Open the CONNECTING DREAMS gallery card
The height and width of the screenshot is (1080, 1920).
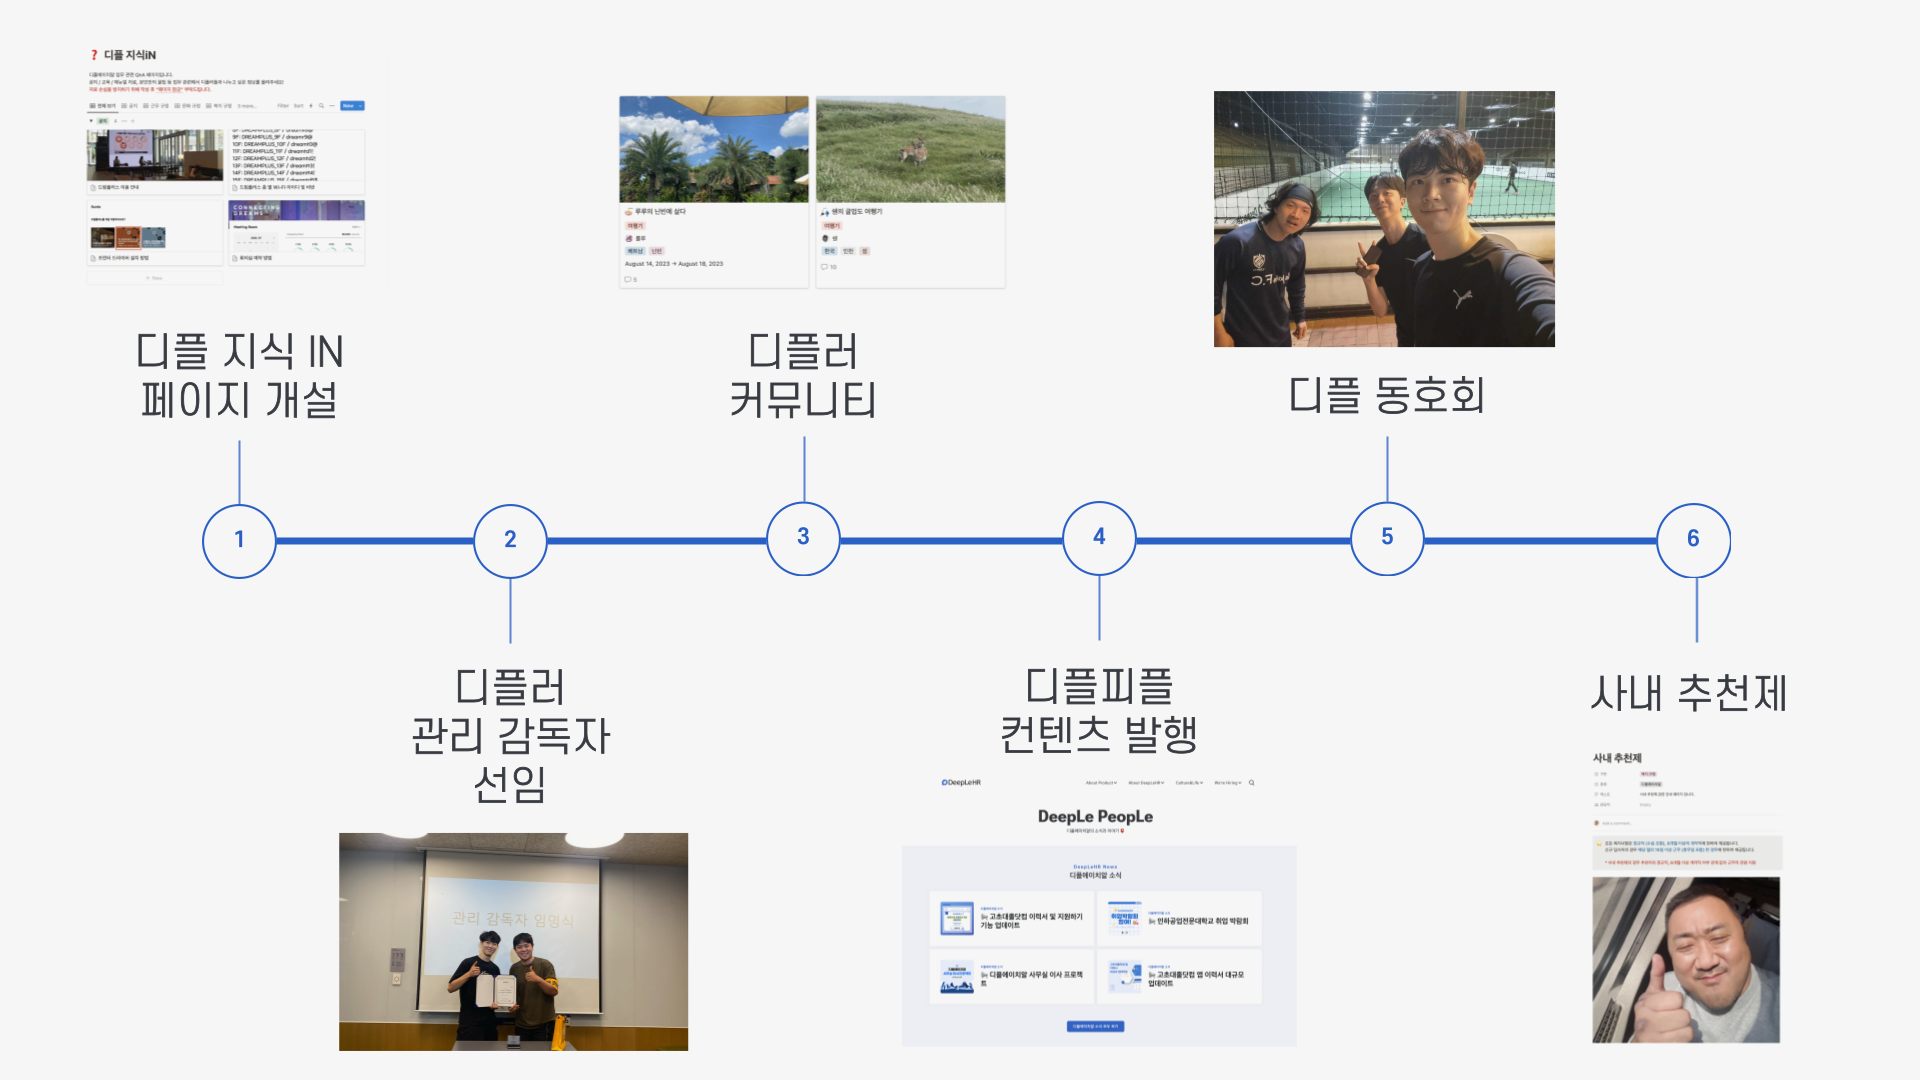pos(297,232)
